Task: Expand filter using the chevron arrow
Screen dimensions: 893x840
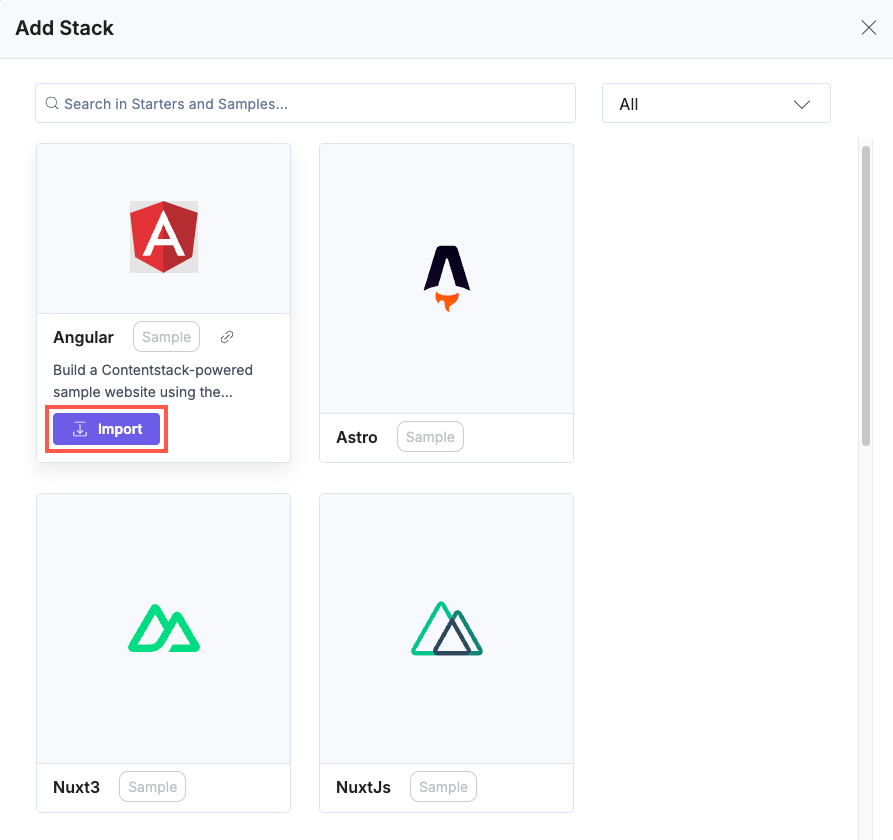Action: (801, 104)
